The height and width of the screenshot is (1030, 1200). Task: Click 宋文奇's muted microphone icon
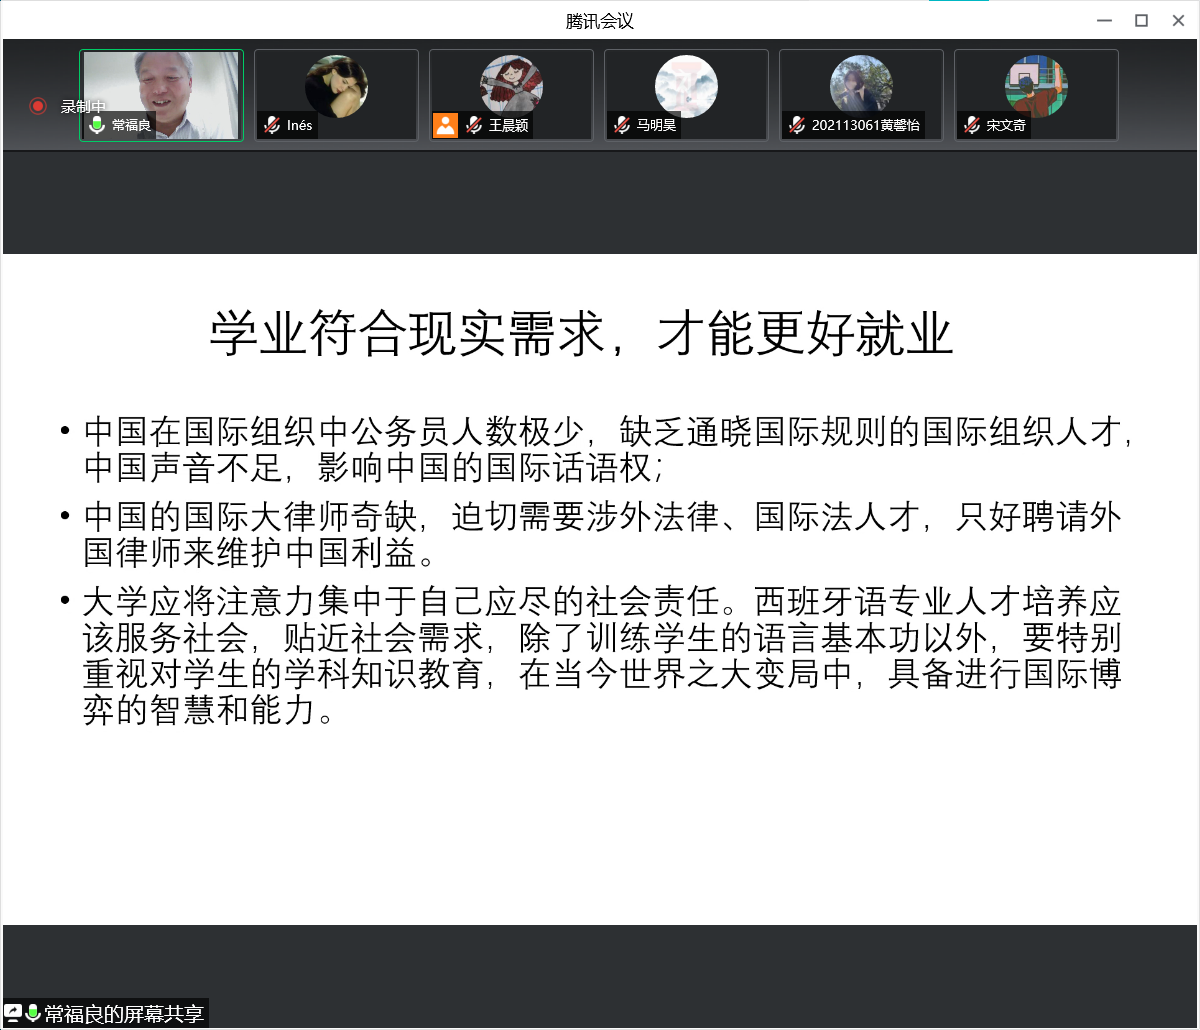972,125
